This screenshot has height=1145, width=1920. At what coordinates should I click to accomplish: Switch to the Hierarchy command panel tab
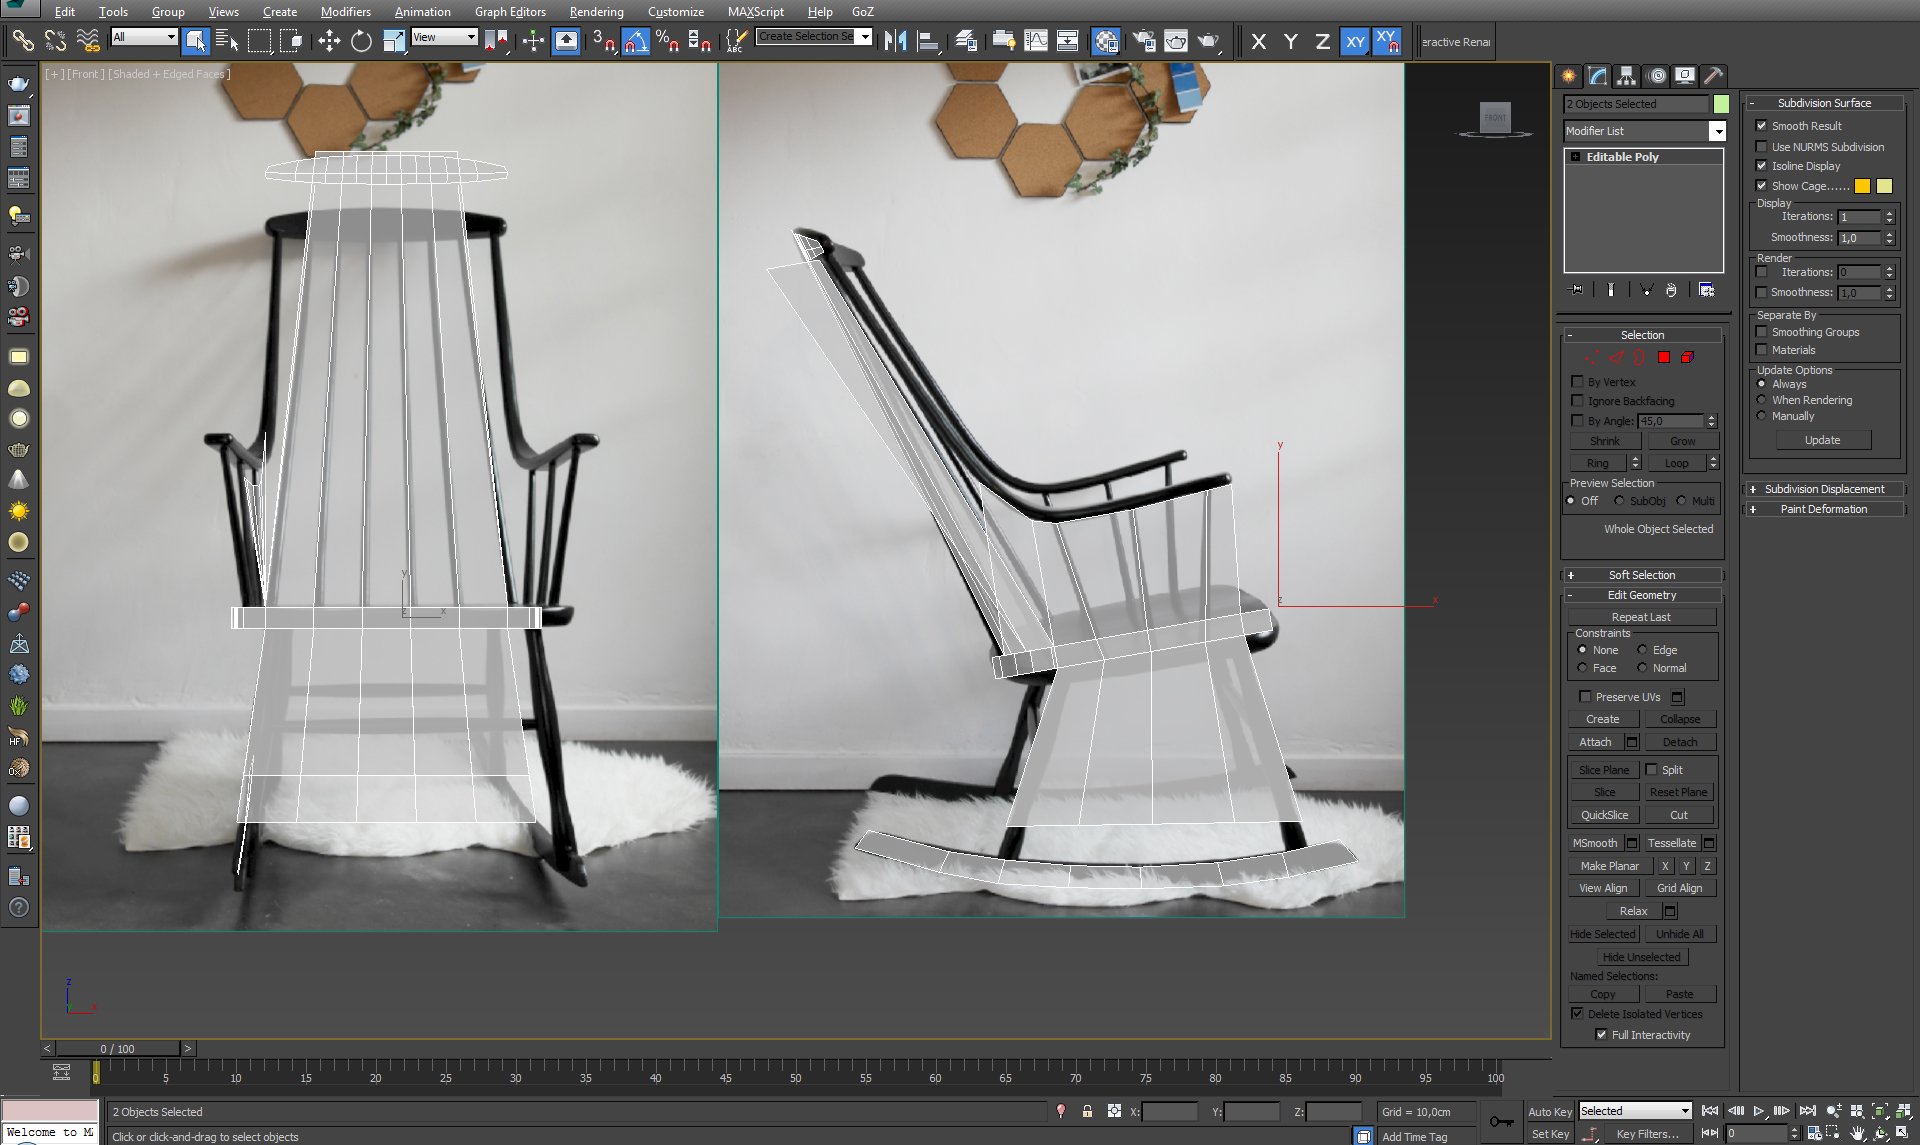click(1626, 76)
